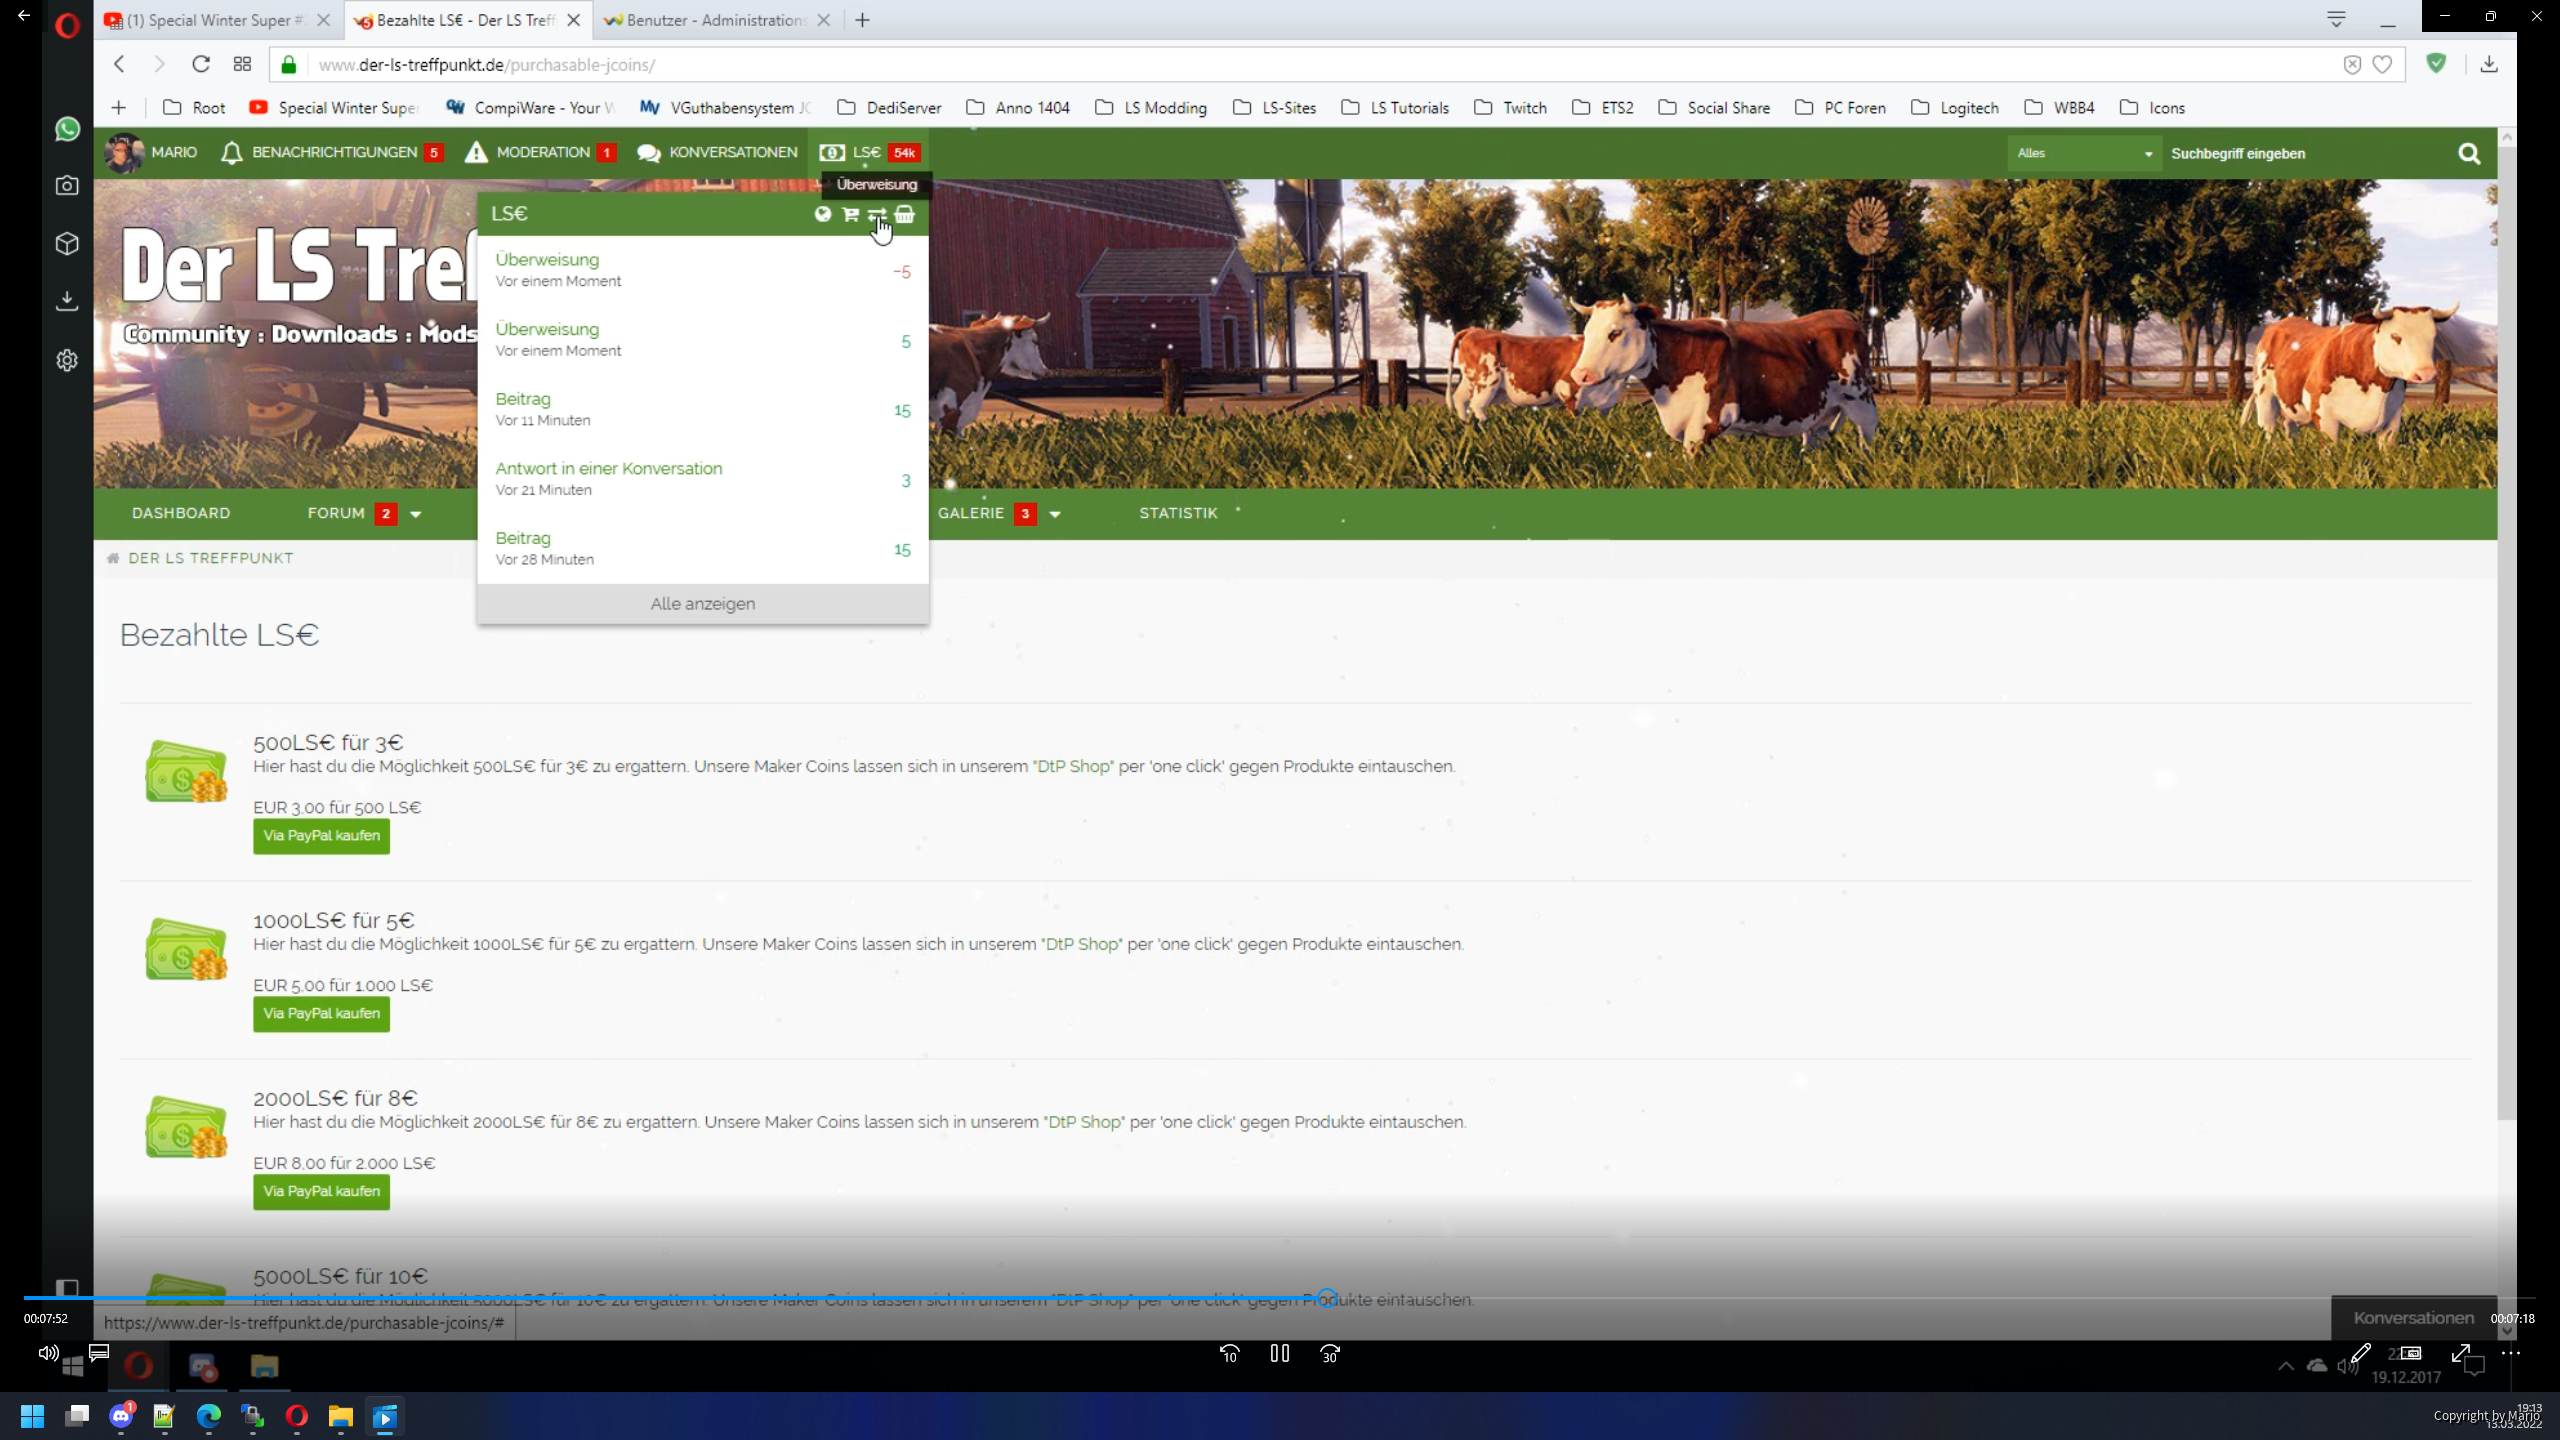2560x1440 pixels.
Task: Switch to the Special Winter Super tab
Action: click(x=218, y=20)
